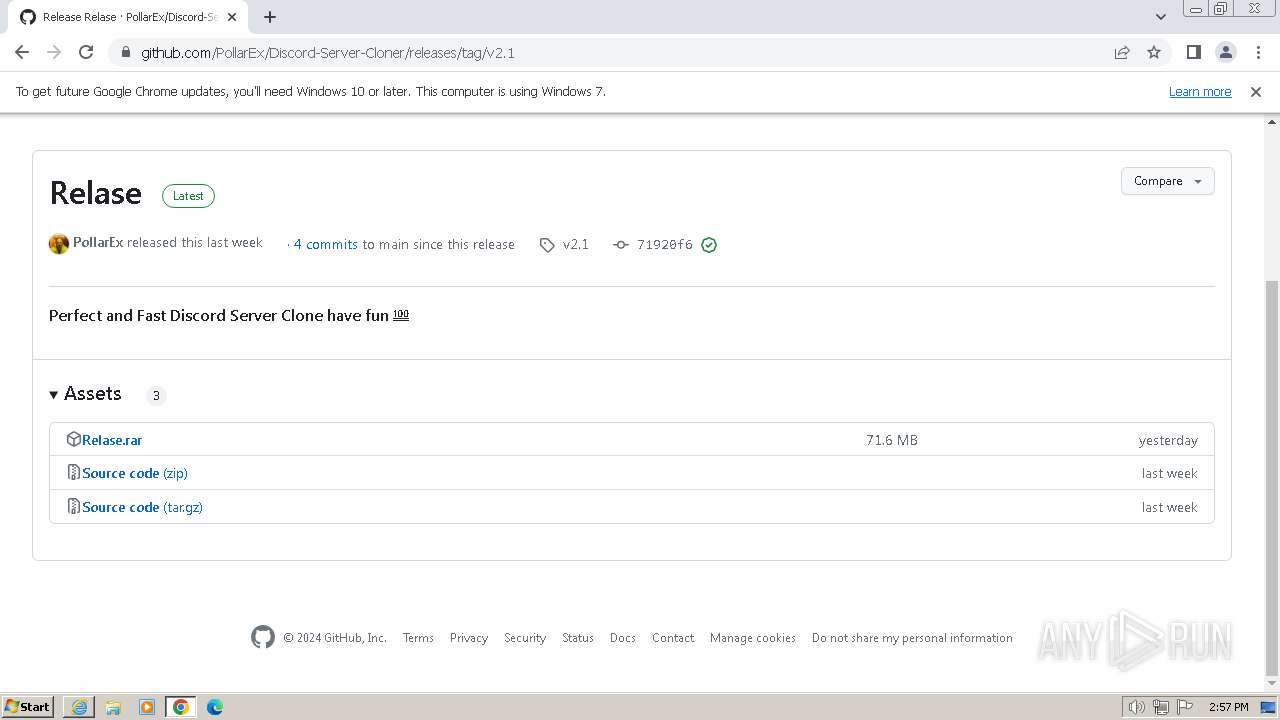Screen dimensions: 1280x720
Task: Dismiss the Chrome update notification bar
Action: click(1256, 91)
